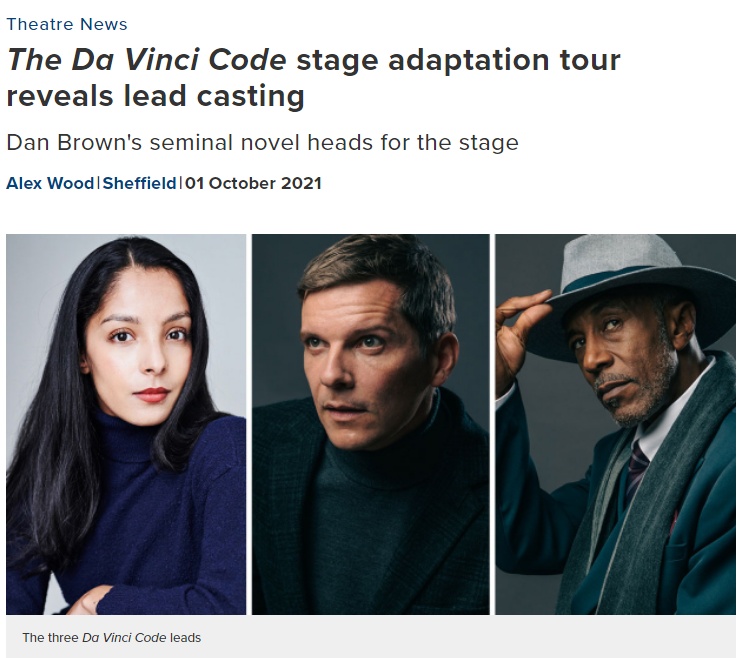Screen dimensions: 740x658
Task: Click empty grey caption bar beside caption text
Action: point(470,637)
